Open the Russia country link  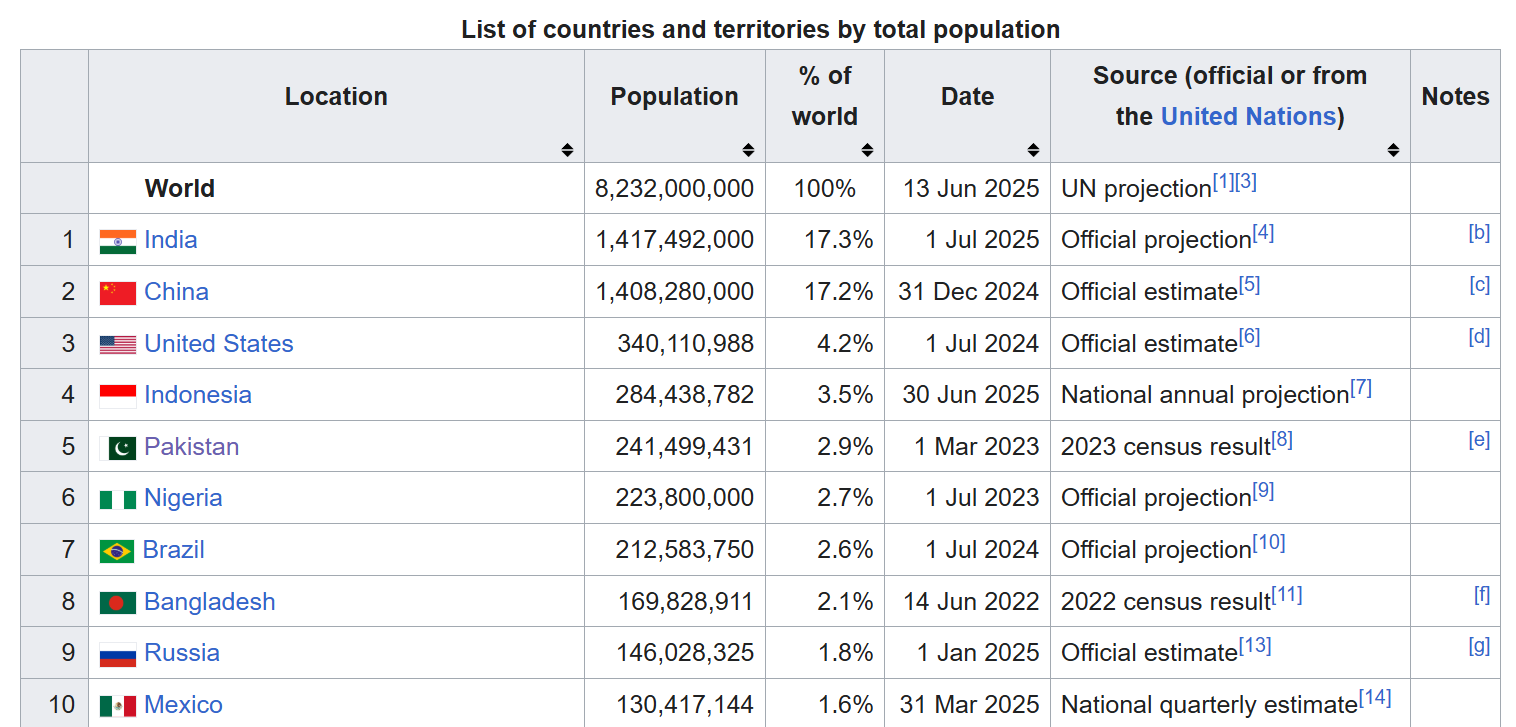click(x=181, y=653)
